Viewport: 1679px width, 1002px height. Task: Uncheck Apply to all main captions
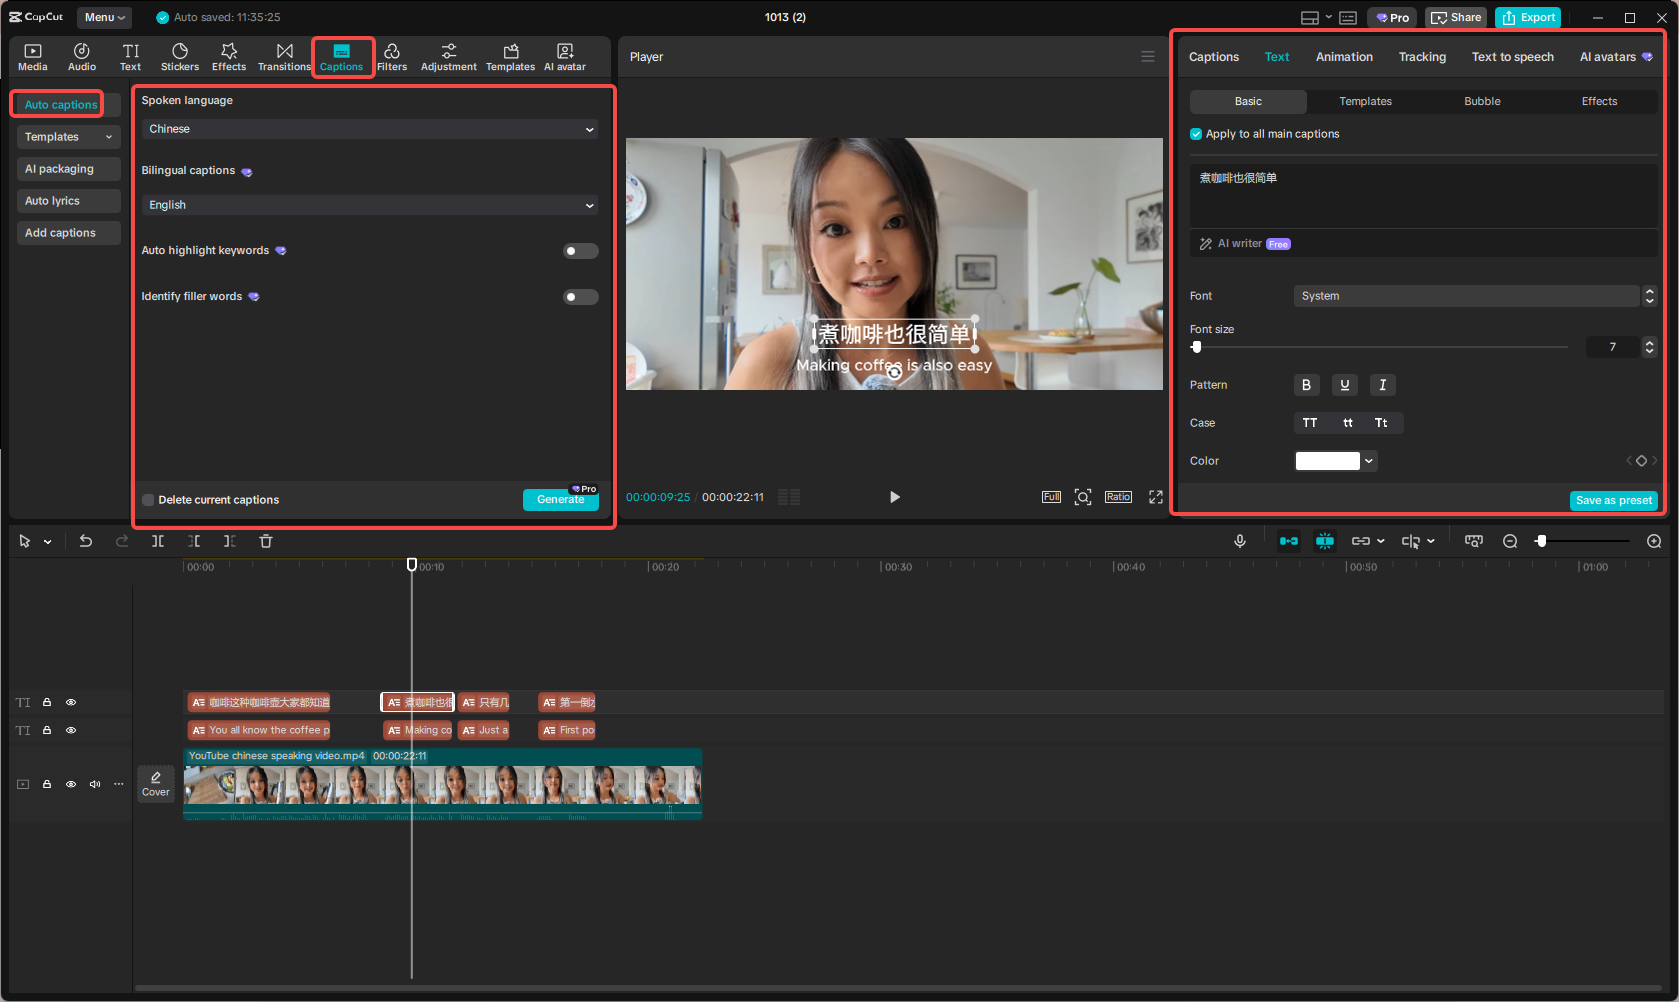(x=1196, y=133)
